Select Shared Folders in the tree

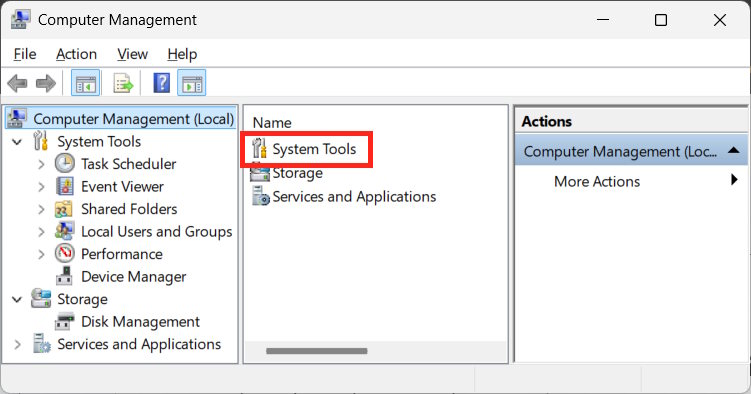click(129, 209)
